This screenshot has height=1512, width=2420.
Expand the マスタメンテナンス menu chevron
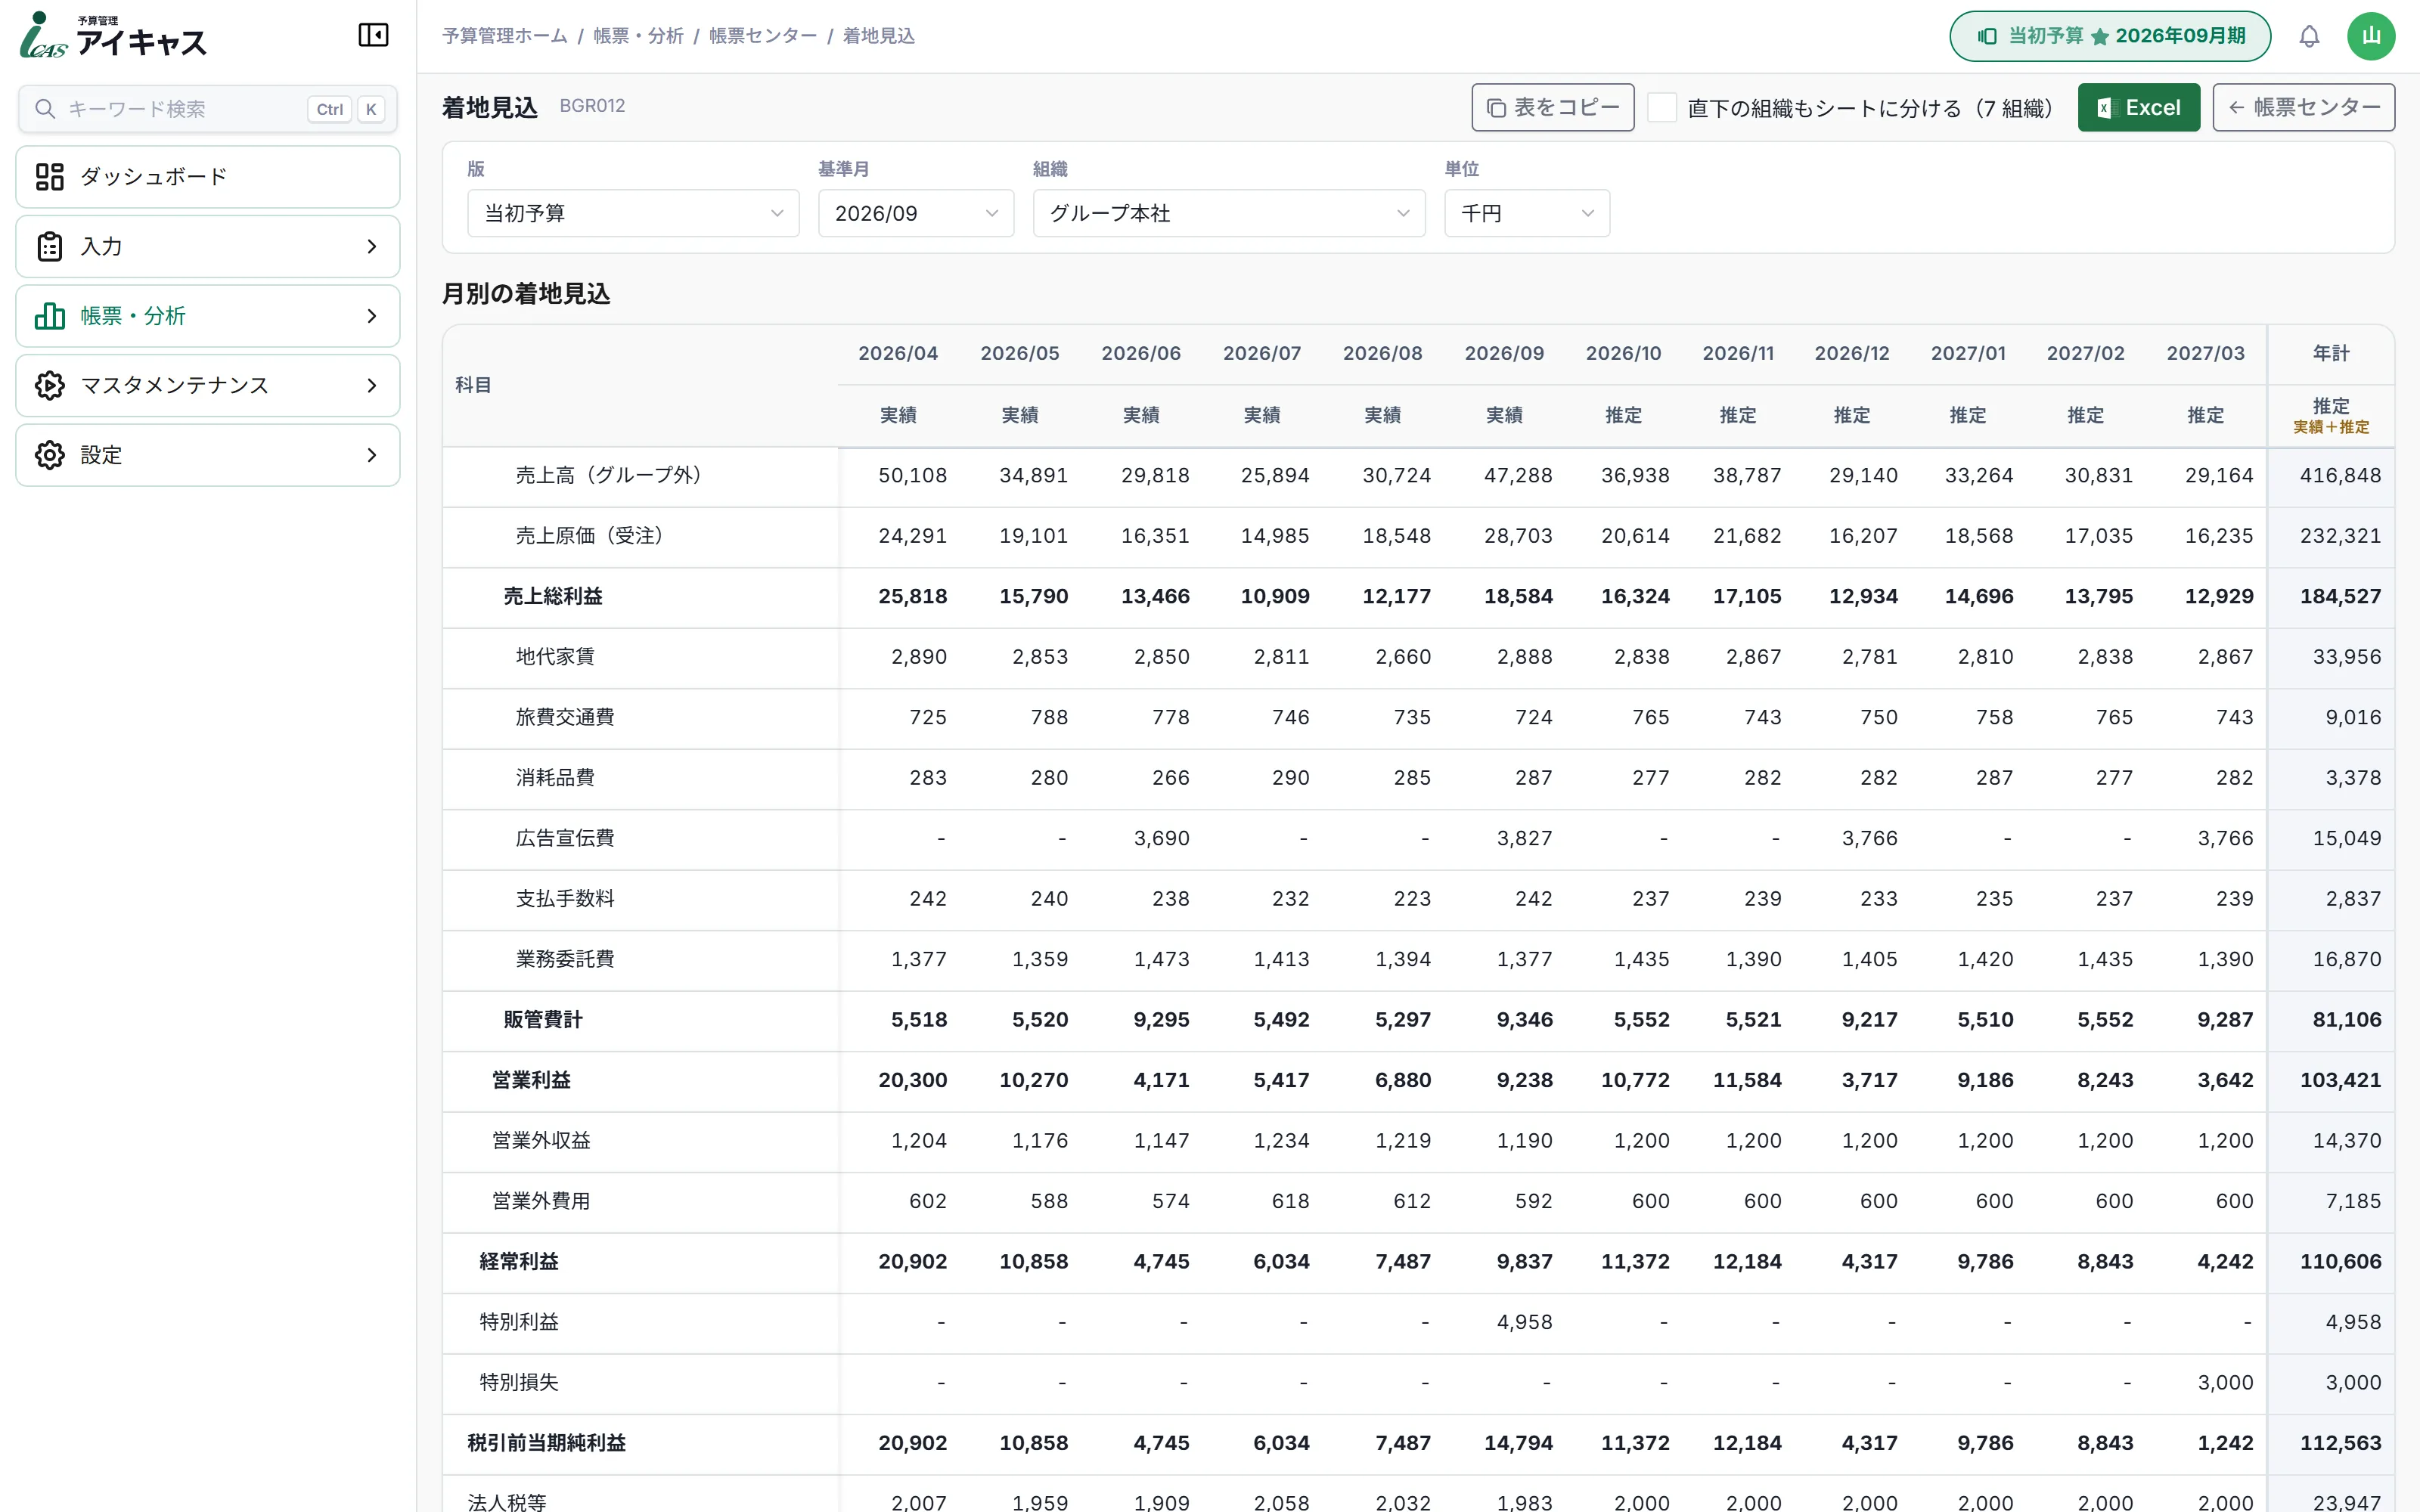(372, 385)
